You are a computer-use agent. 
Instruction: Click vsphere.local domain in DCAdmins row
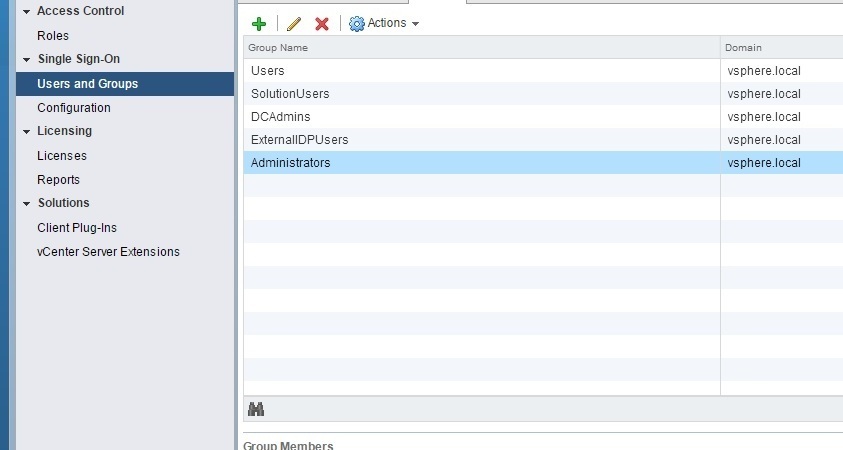click(764, 117)
